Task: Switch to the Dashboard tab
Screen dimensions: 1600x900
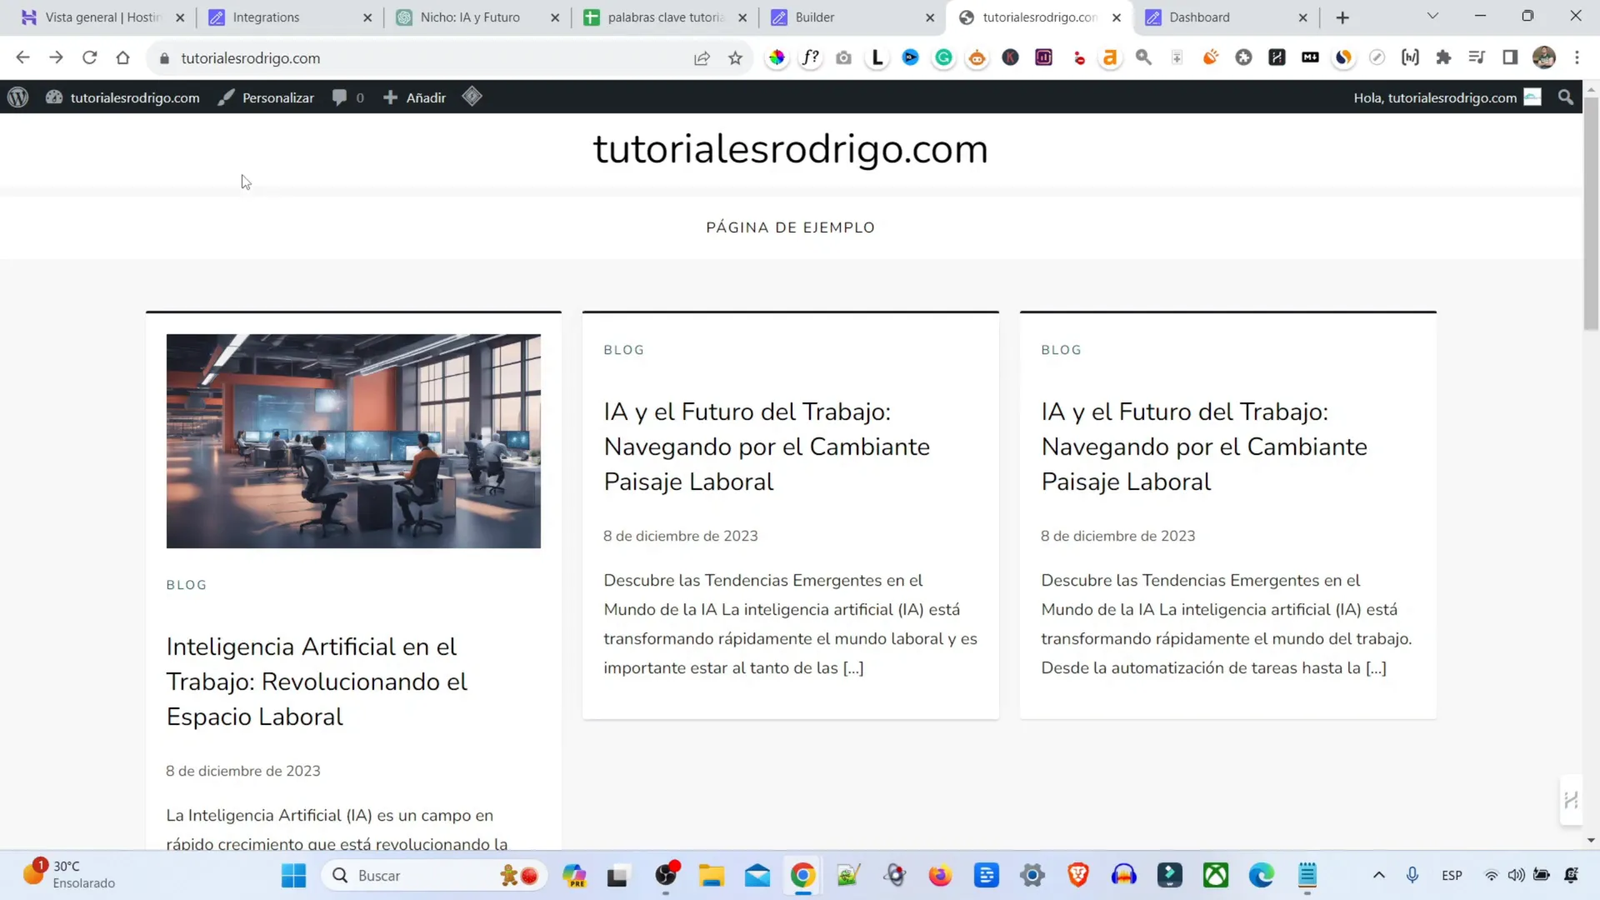Action: pyautogui.click(x=1200, y=17)
